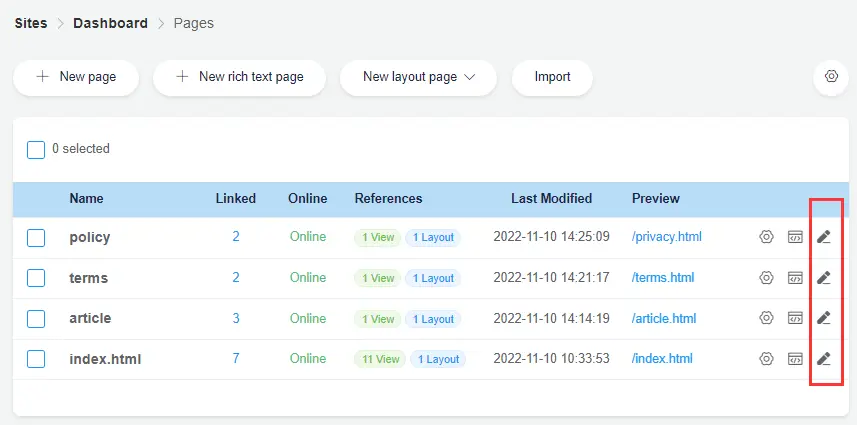Toggle the select-all checkbox beside 0 selected
Viewport: 857px width, 425px height.
[x=36, y=149]
